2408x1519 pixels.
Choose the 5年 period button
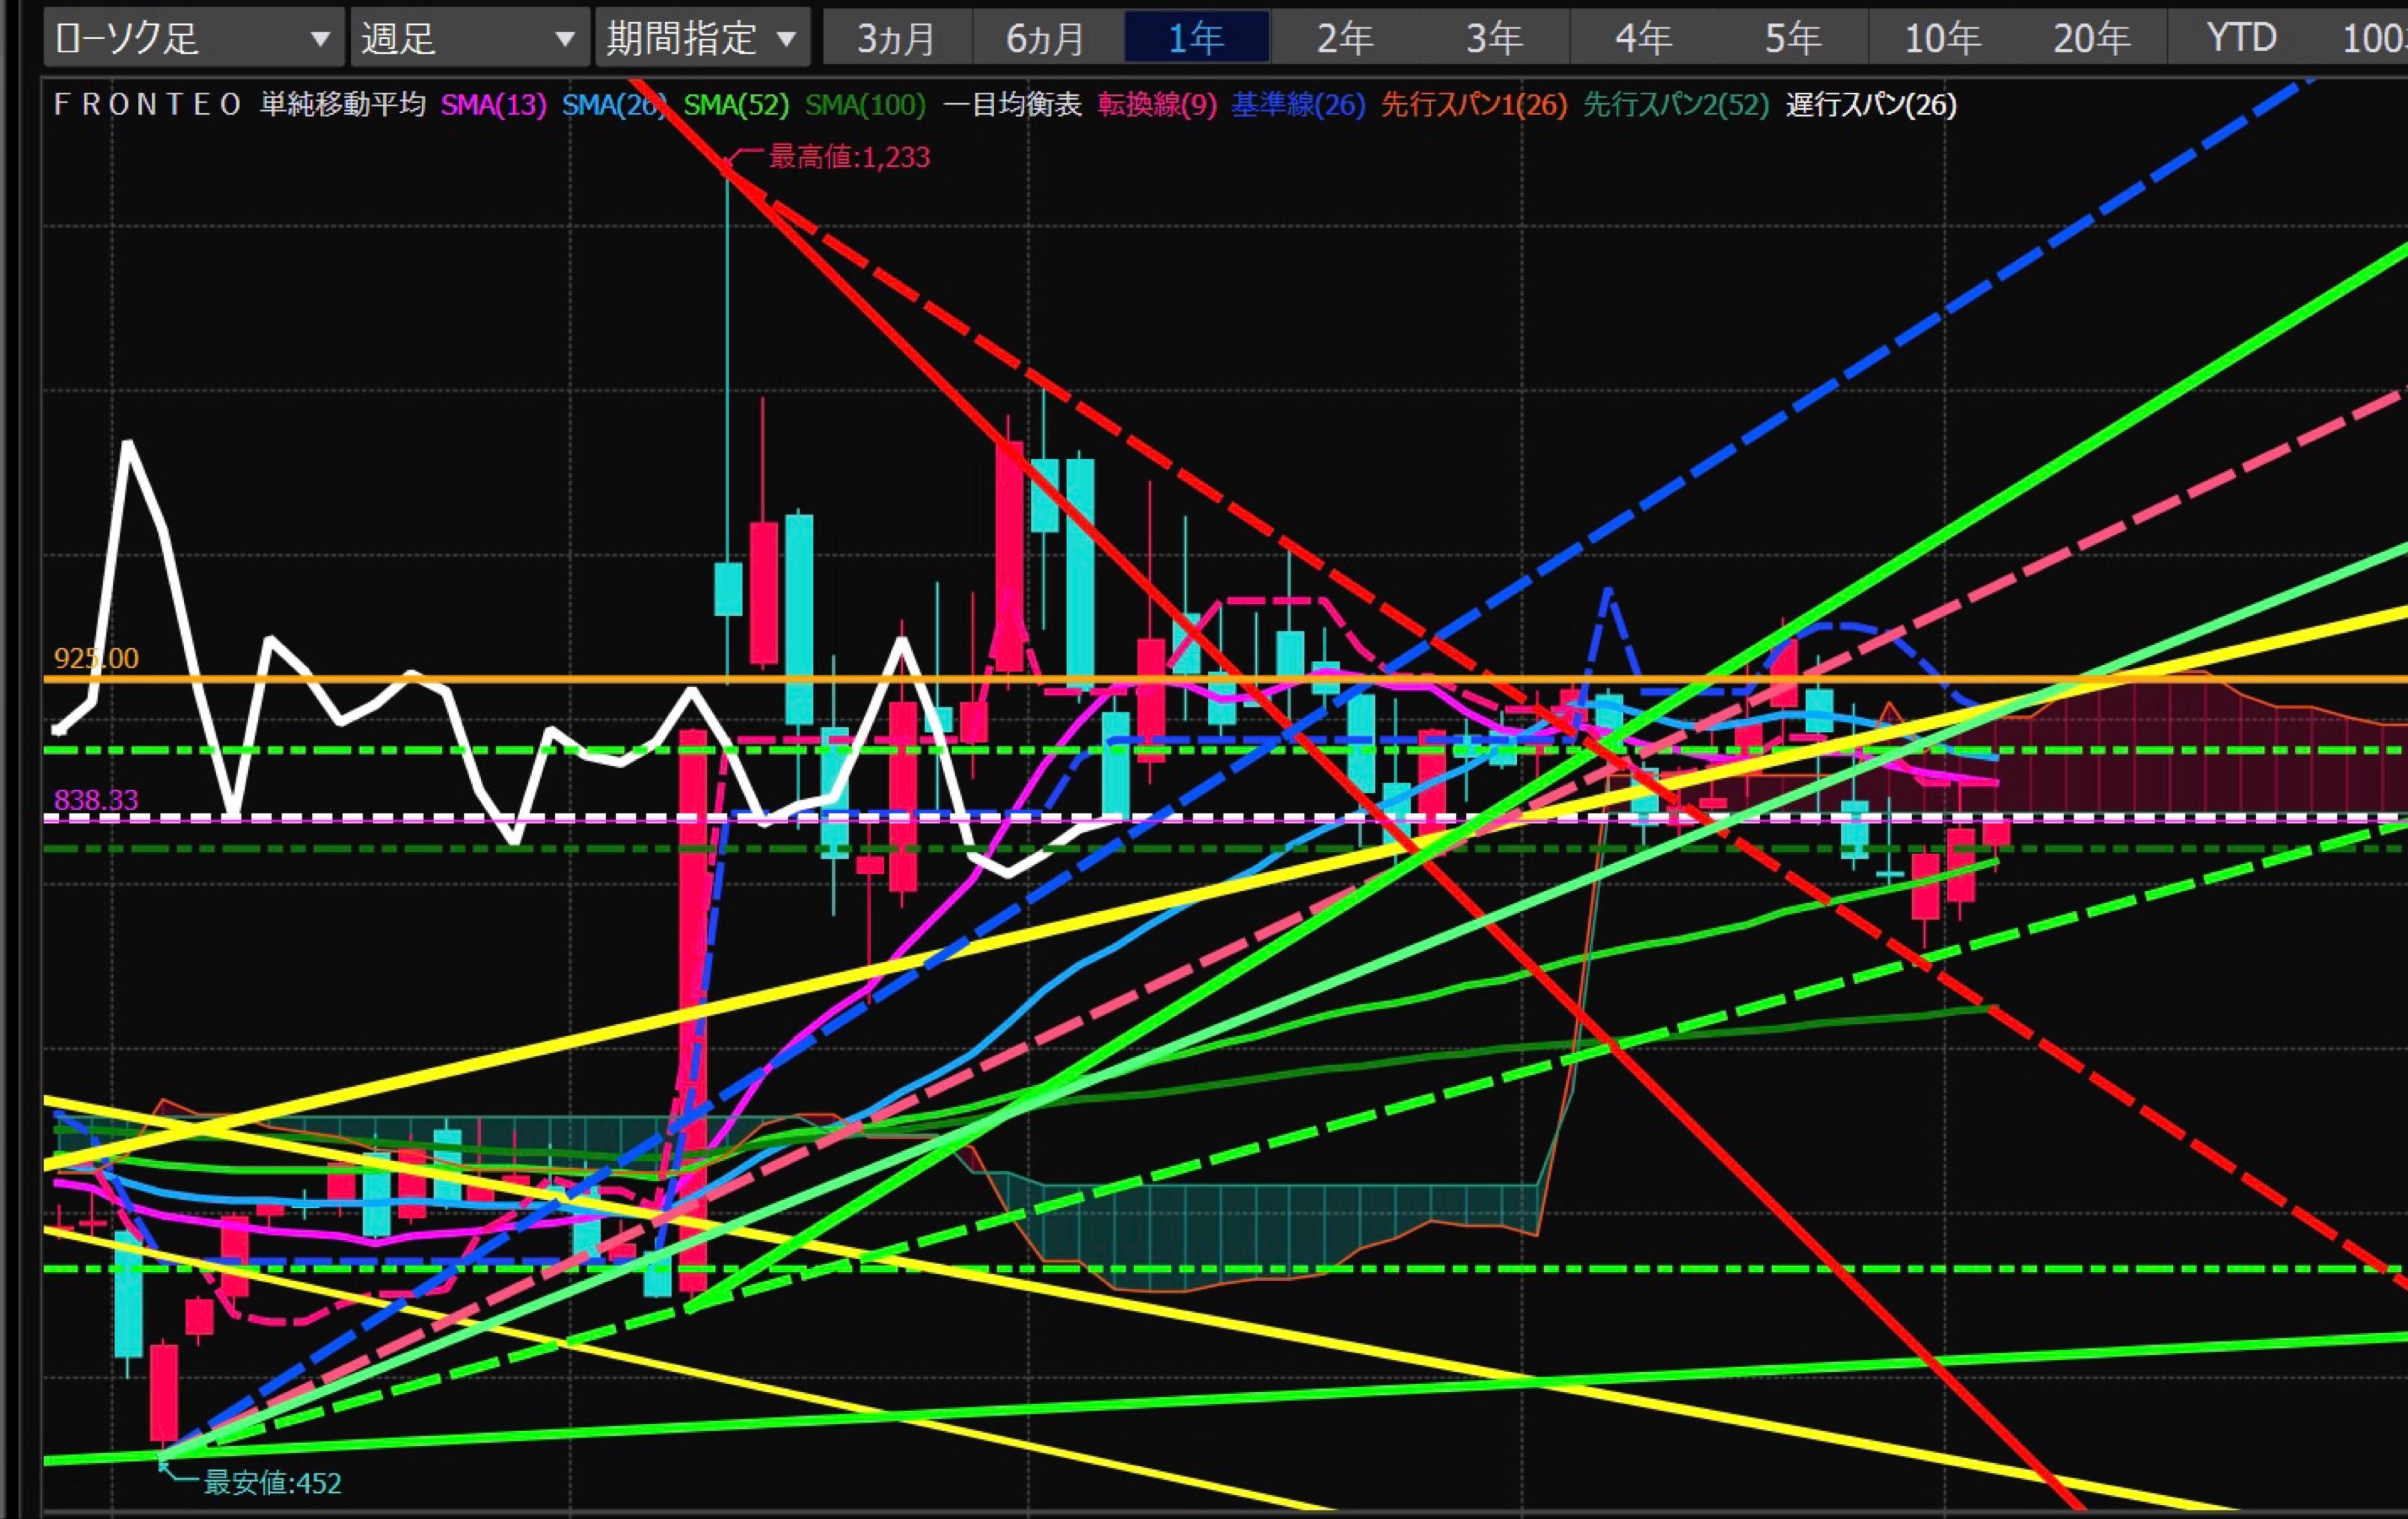[1792, 38]
